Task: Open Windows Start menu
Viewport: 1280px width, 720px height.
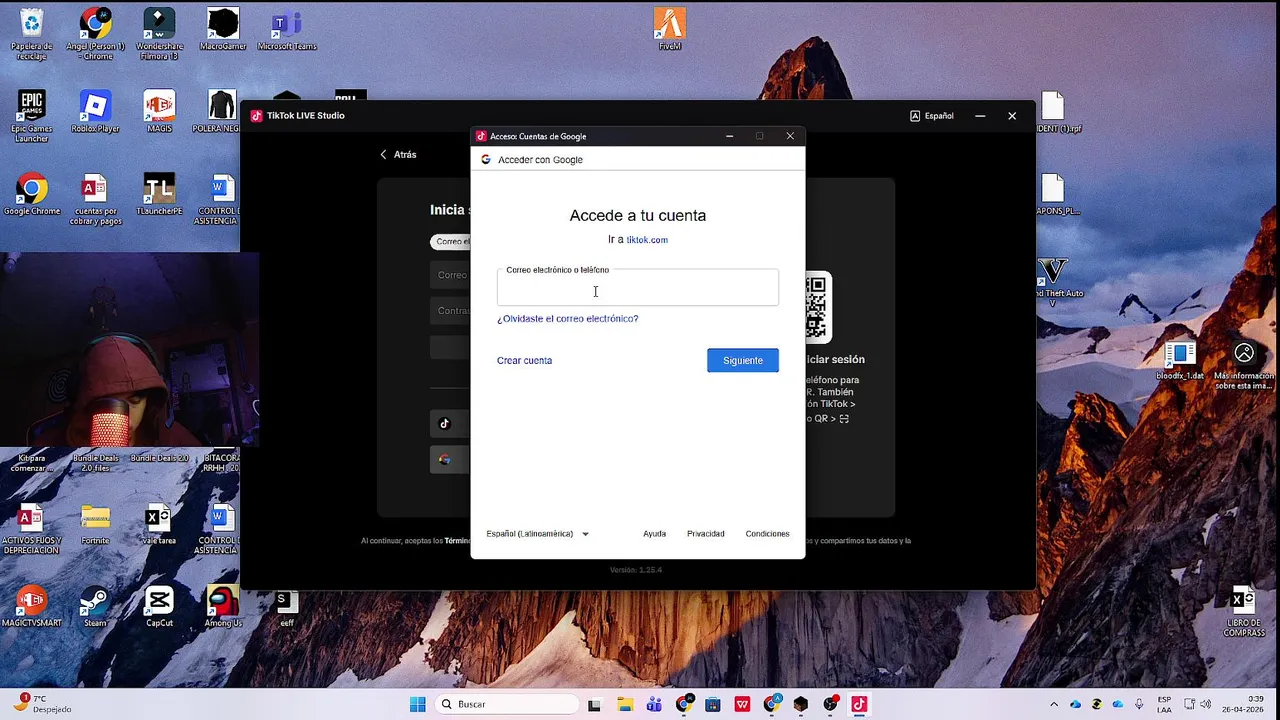Action: click(x=418, y=704)
